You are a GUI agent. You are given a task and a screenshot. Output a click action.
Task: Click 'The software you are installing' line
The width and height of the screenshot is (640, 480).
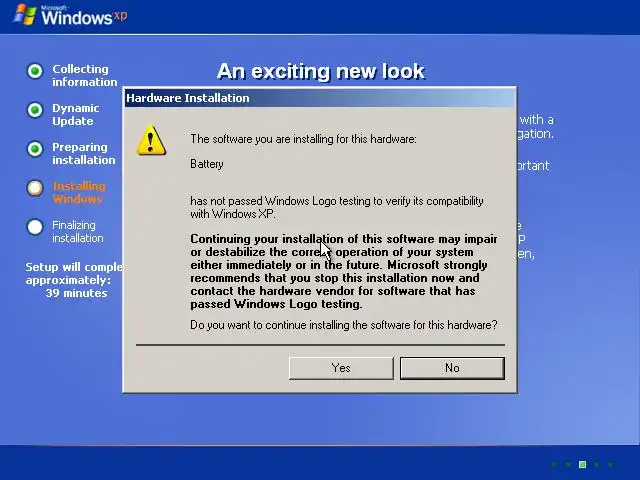[x=303, y=139]
